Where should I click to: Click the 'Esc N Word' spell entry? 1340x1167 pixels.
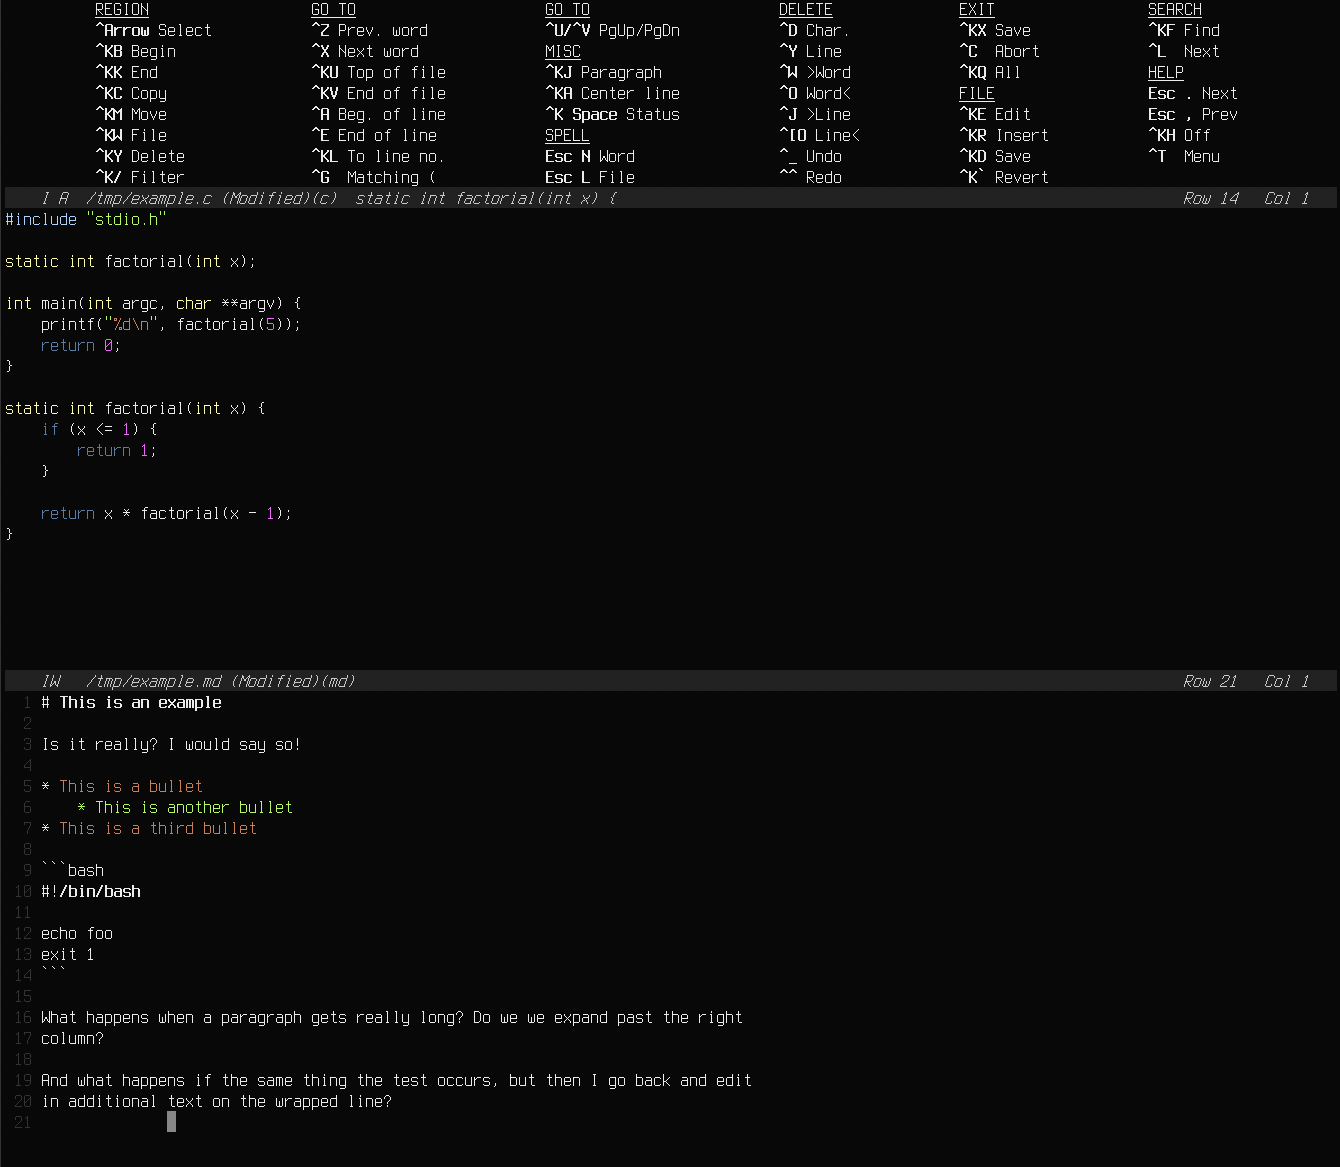tap(590, 156)
